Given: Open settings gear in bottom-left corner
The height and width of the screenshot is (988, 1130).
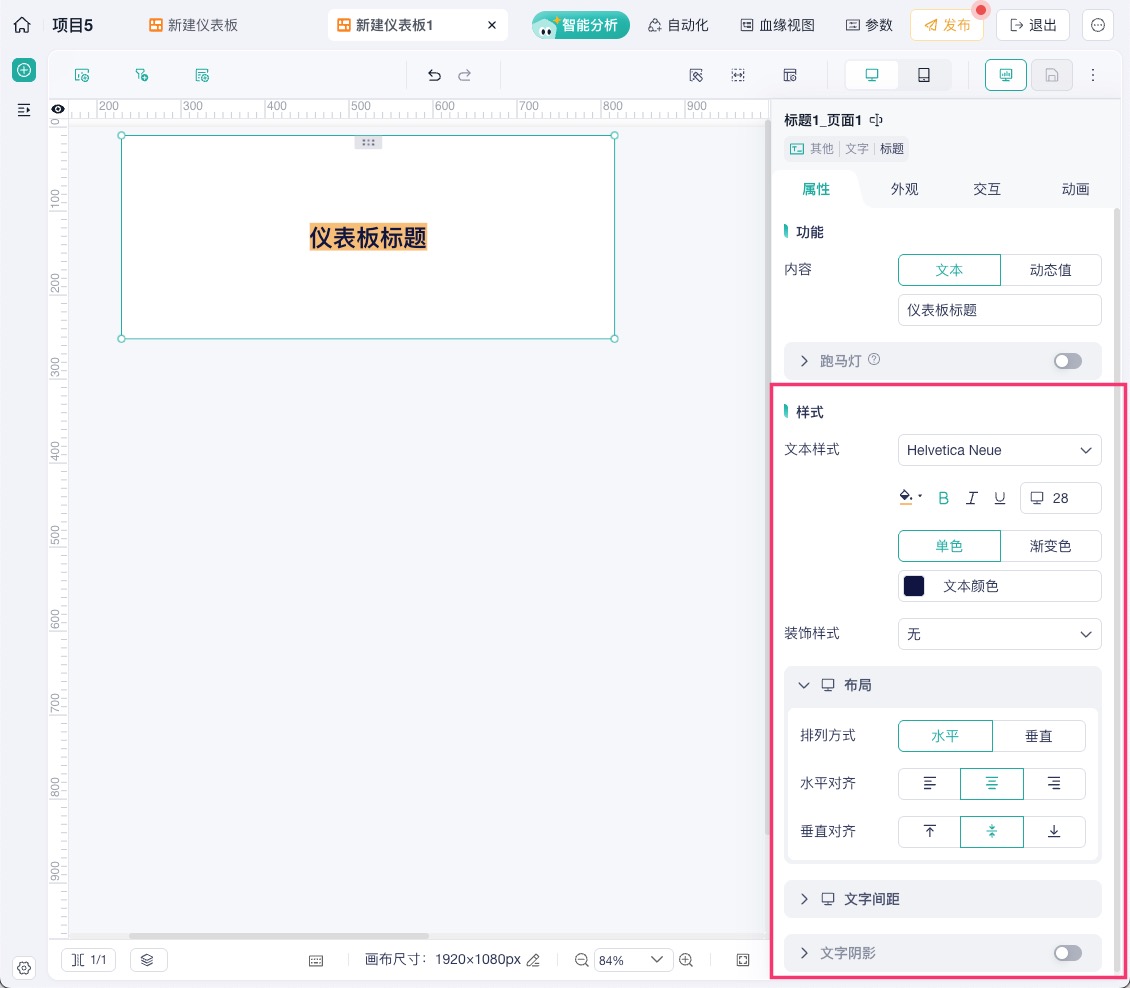Looking at the screenshot, I should coord(24,968).
